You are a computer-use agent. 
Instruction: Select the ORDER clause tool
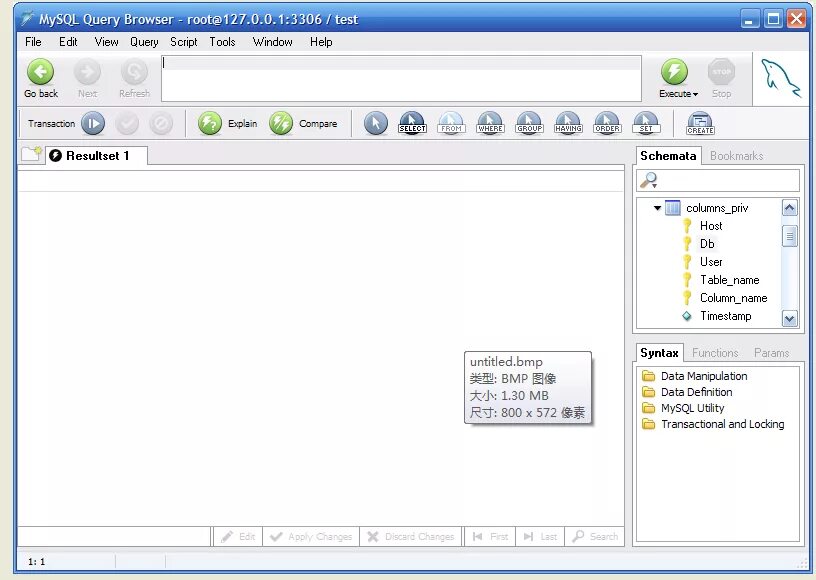pos(607,124)
